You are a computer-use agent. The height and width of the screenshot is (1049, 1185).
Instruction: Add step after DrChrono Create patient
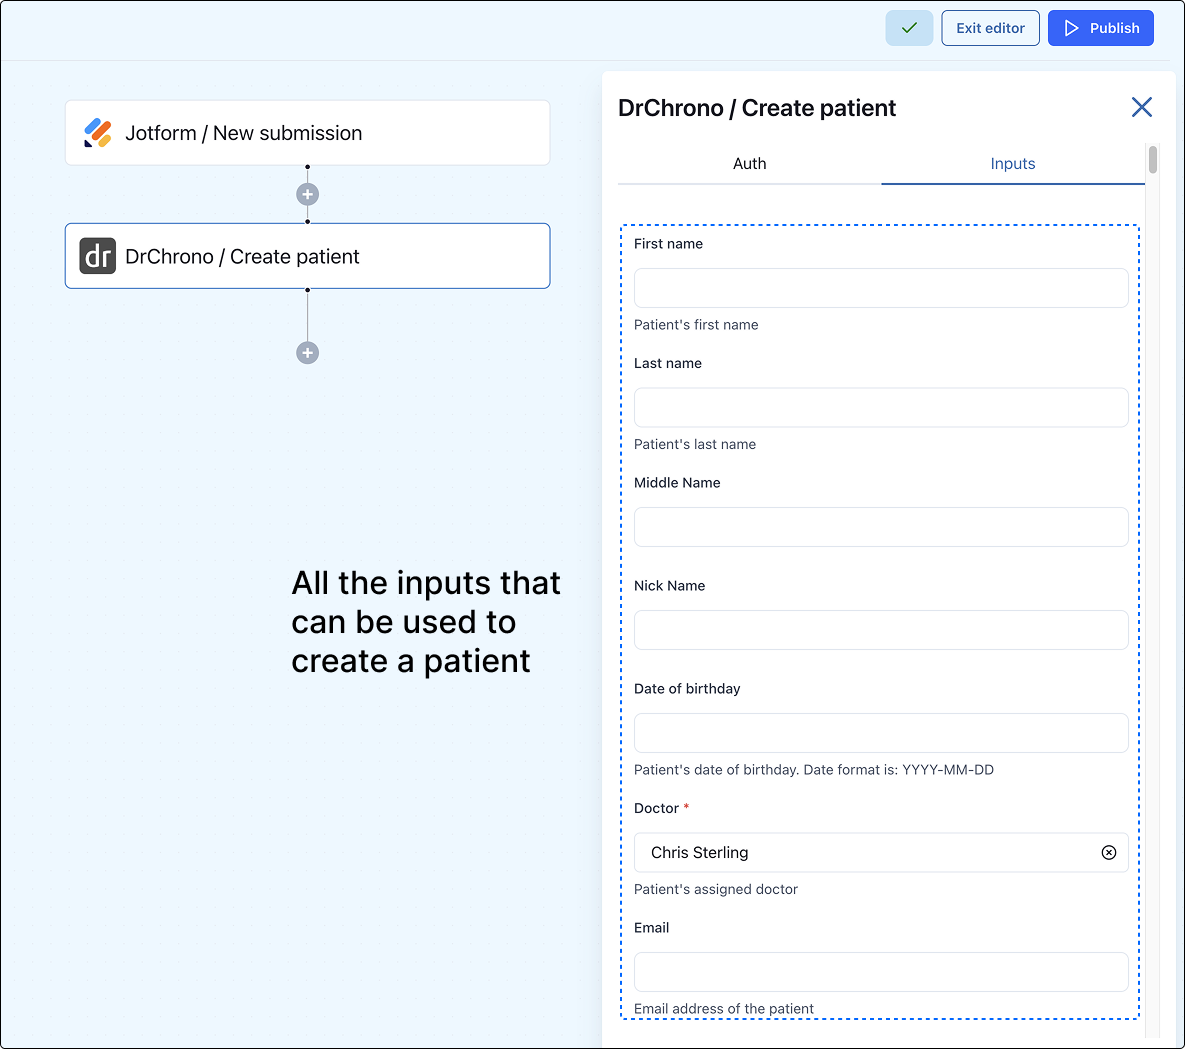click(308, 353)
